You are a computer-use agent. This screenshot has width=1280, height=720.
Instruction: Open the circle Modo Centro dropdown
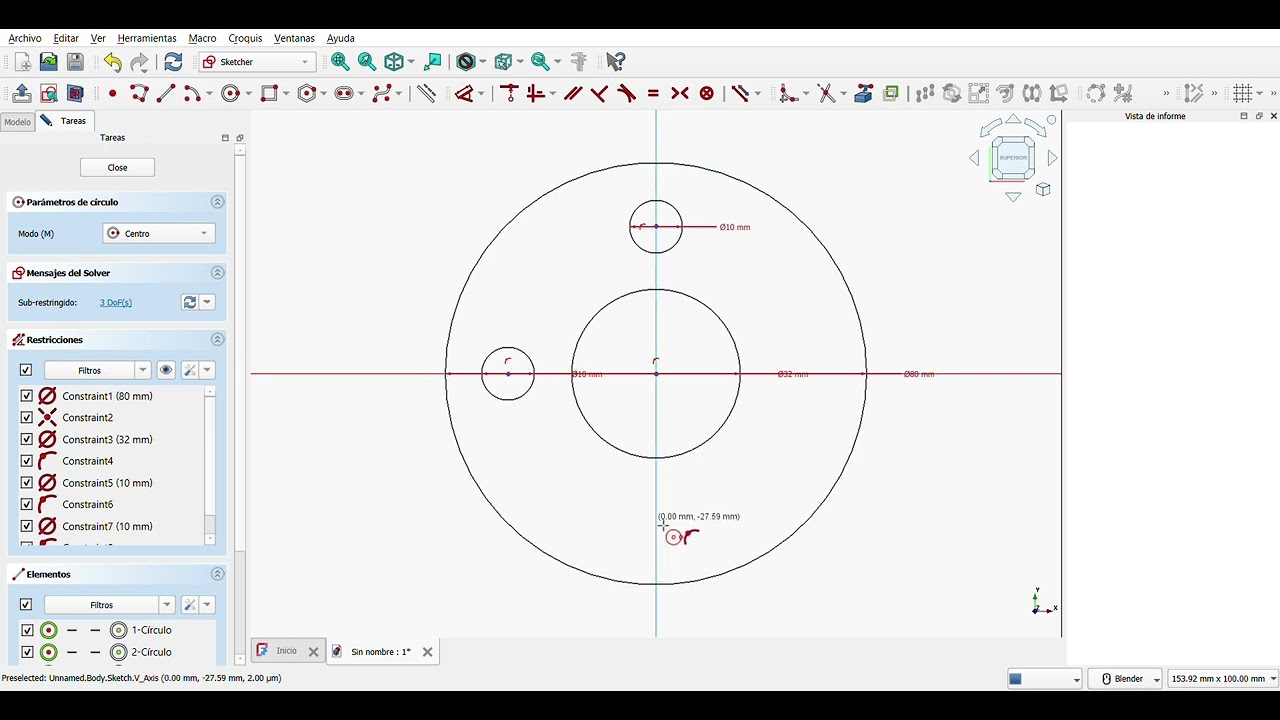tap(159, 234)
